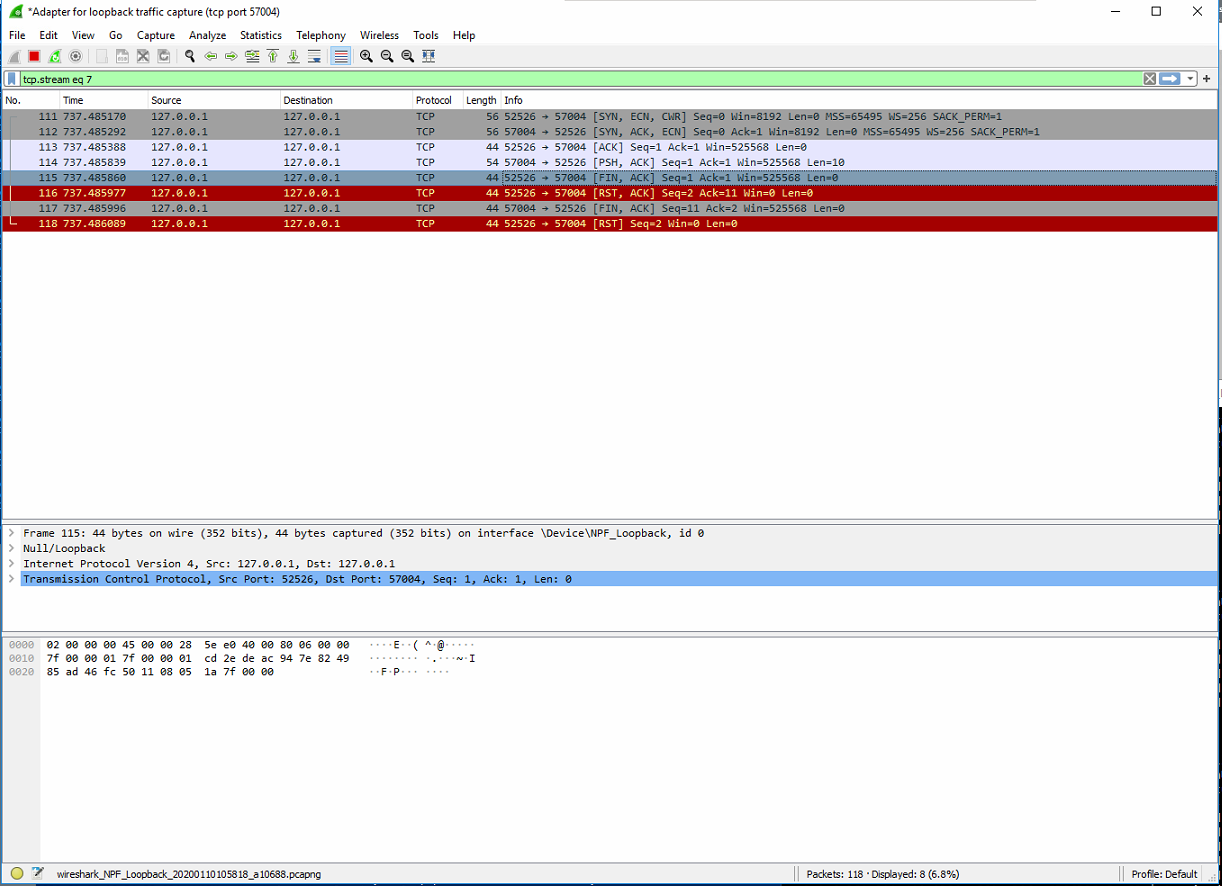
Task: Zoom in on the packet list
Action: point(365,56)
